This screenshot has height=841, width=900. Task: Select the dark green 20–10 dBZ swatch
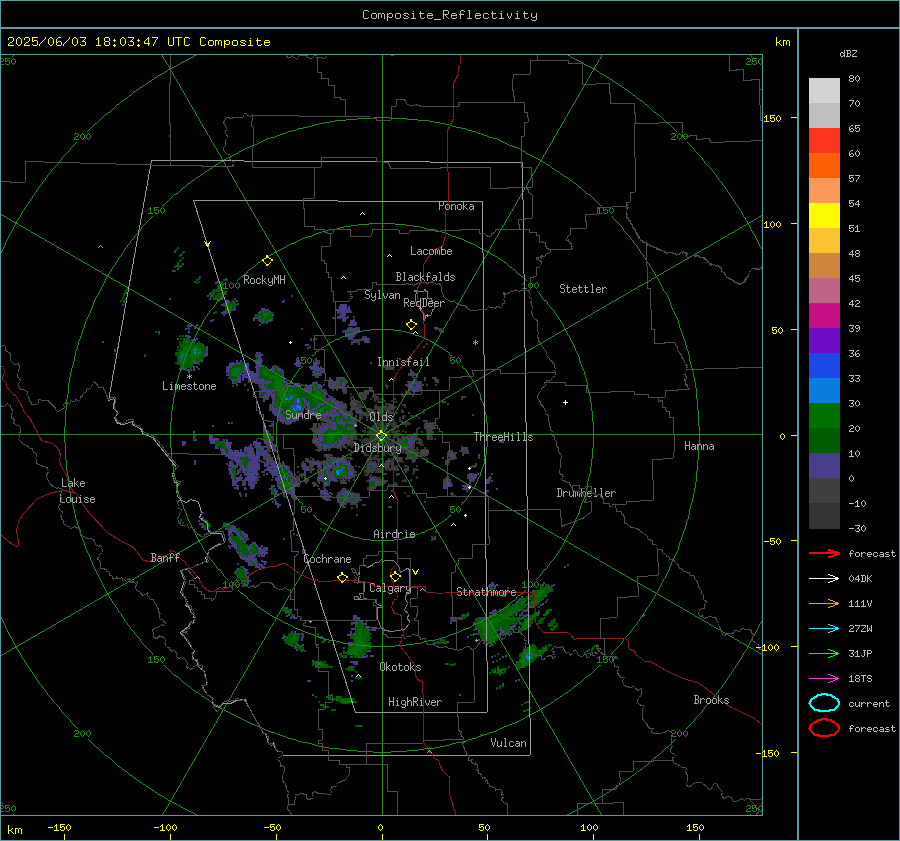(824, 440)
